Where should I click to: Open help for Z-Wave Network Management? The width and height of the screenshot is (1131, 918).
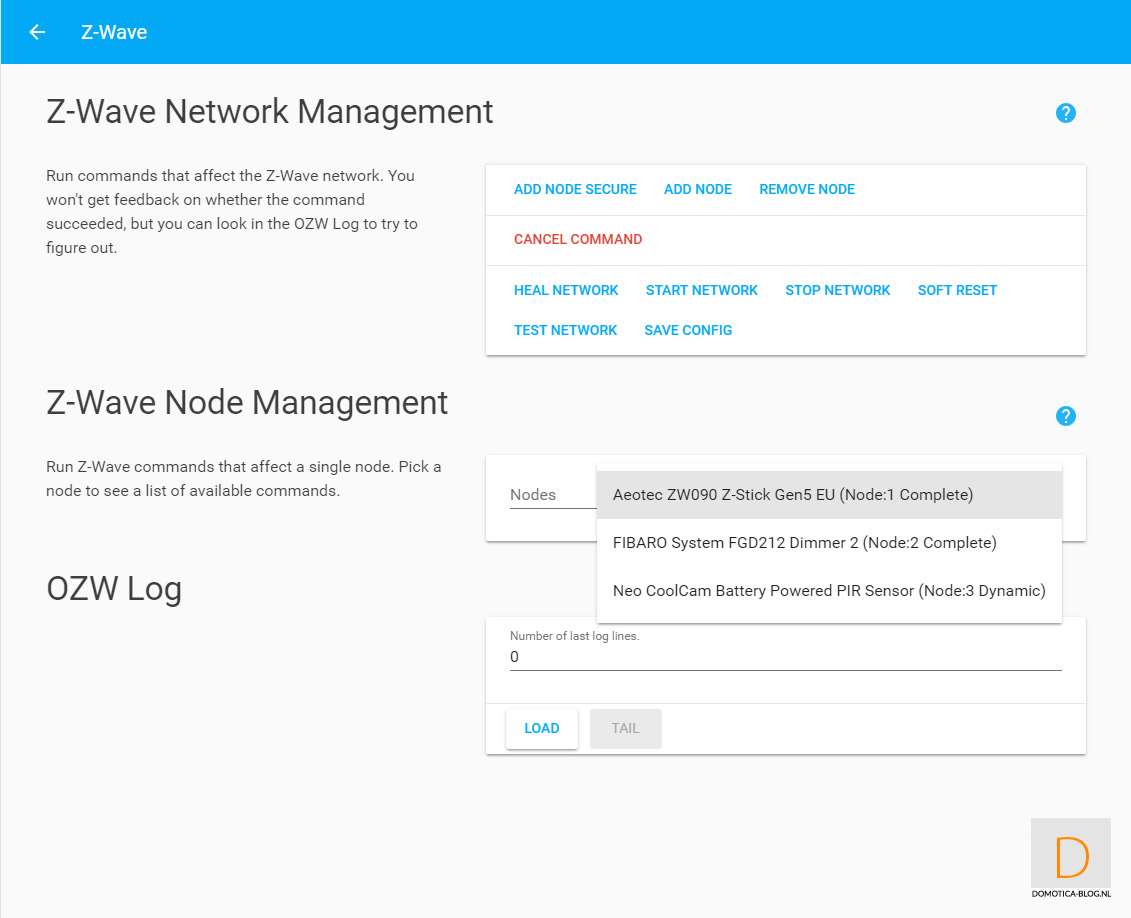tap(1065, 113)
